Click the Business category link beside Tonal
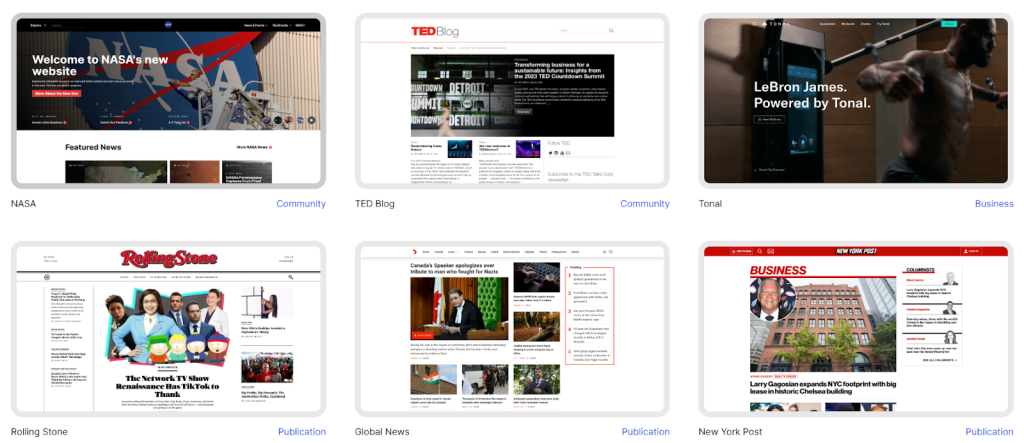 tap(994, 204)
